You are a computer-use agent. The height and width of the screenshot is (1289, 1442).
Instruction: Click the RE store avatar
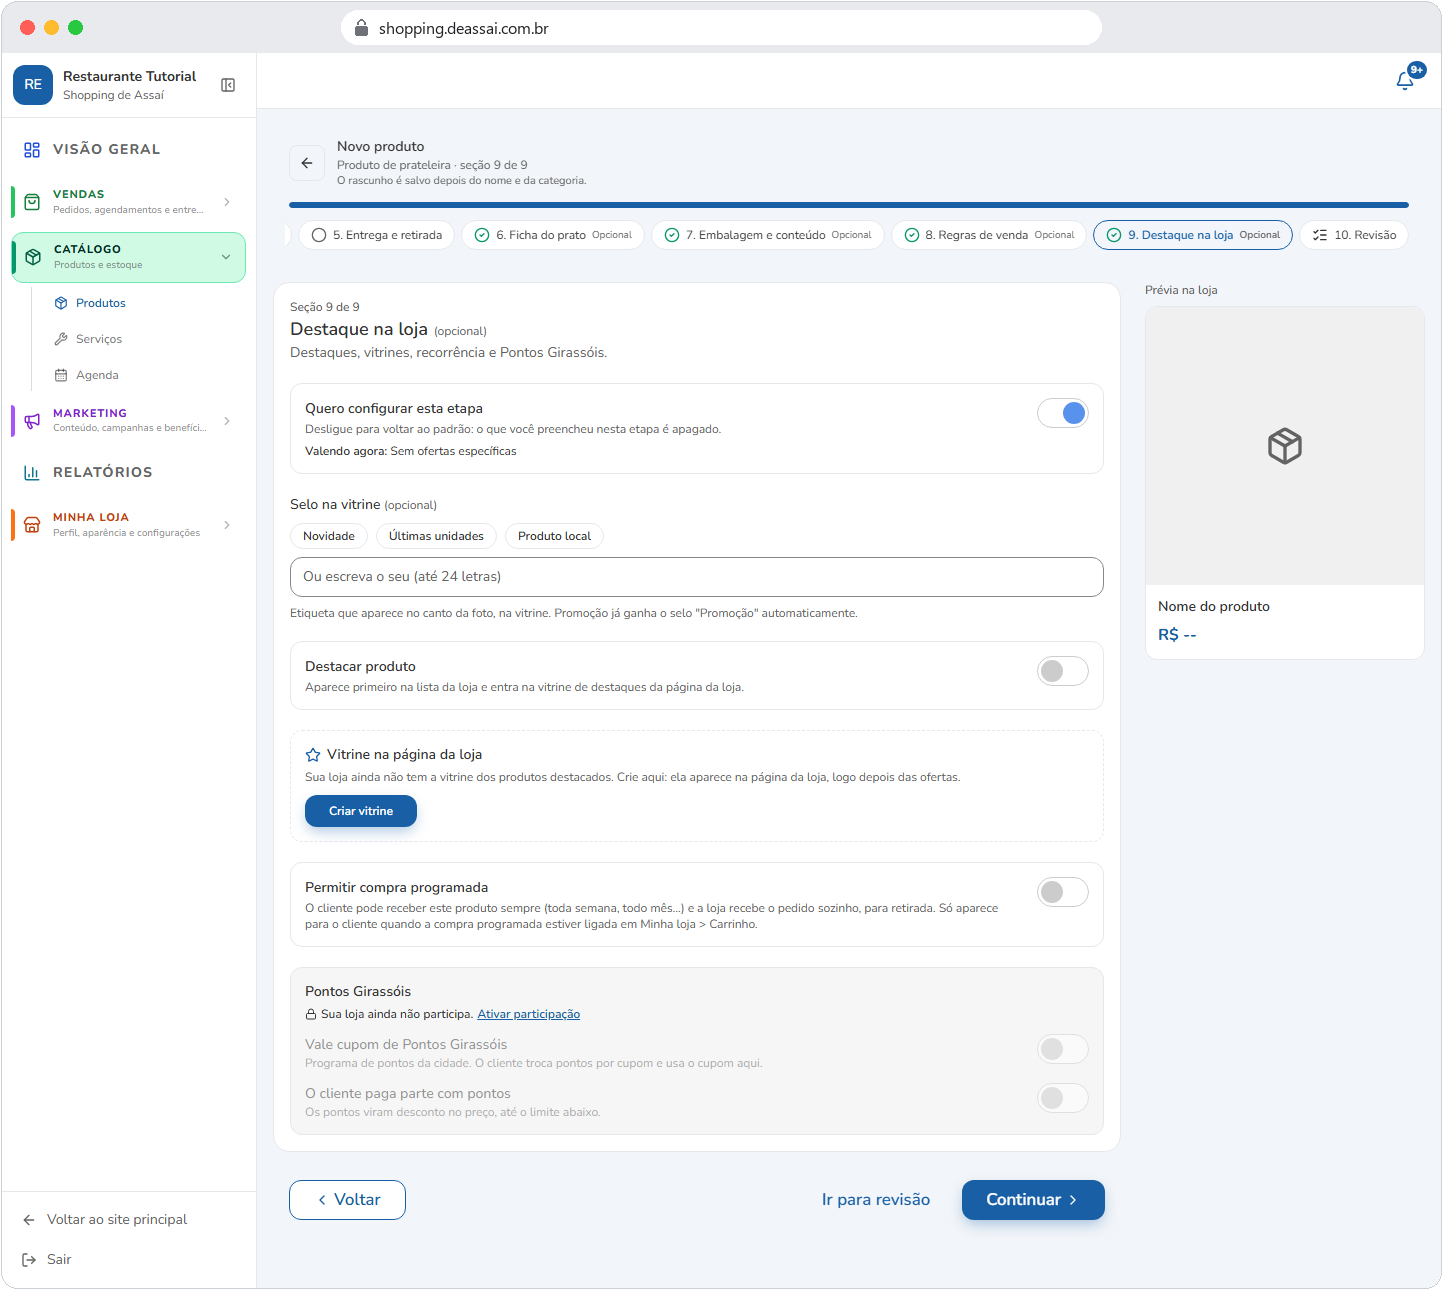[x=33, y=85]
